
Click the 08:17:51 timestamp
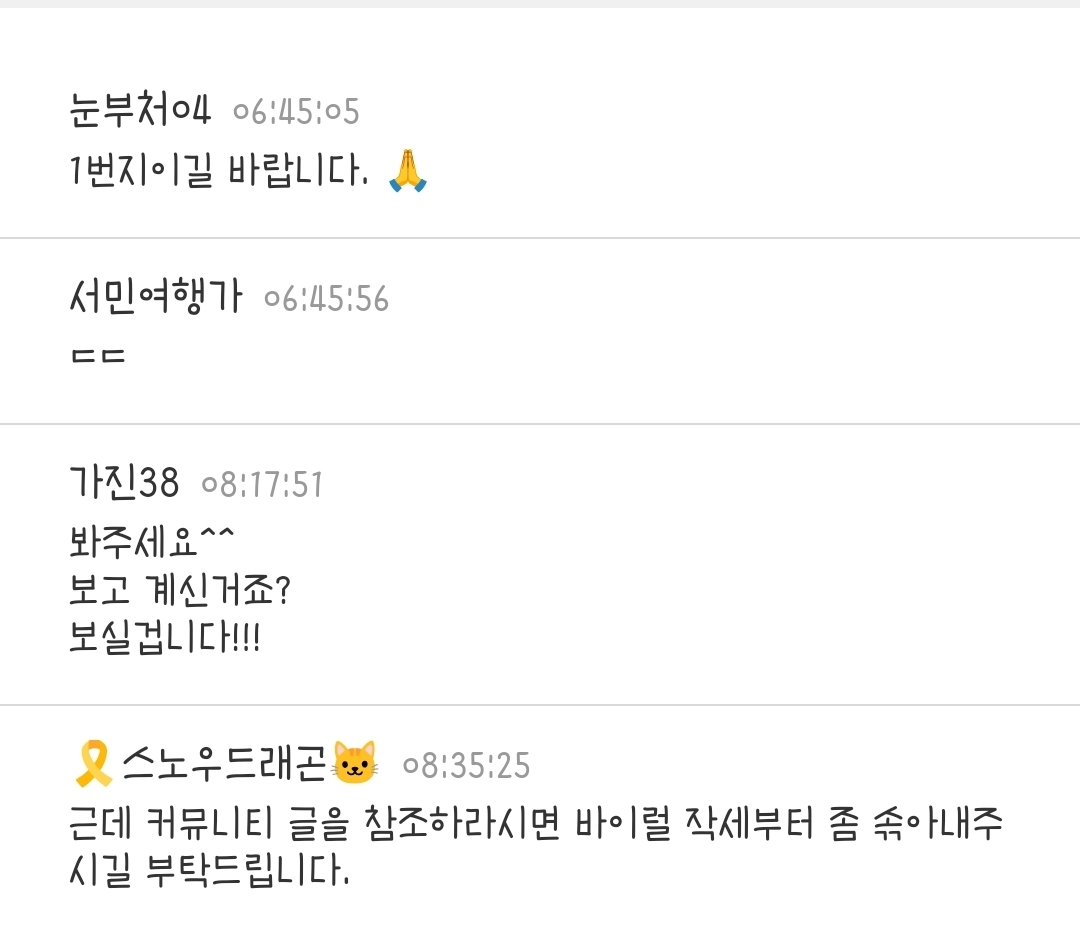(262, 485)
